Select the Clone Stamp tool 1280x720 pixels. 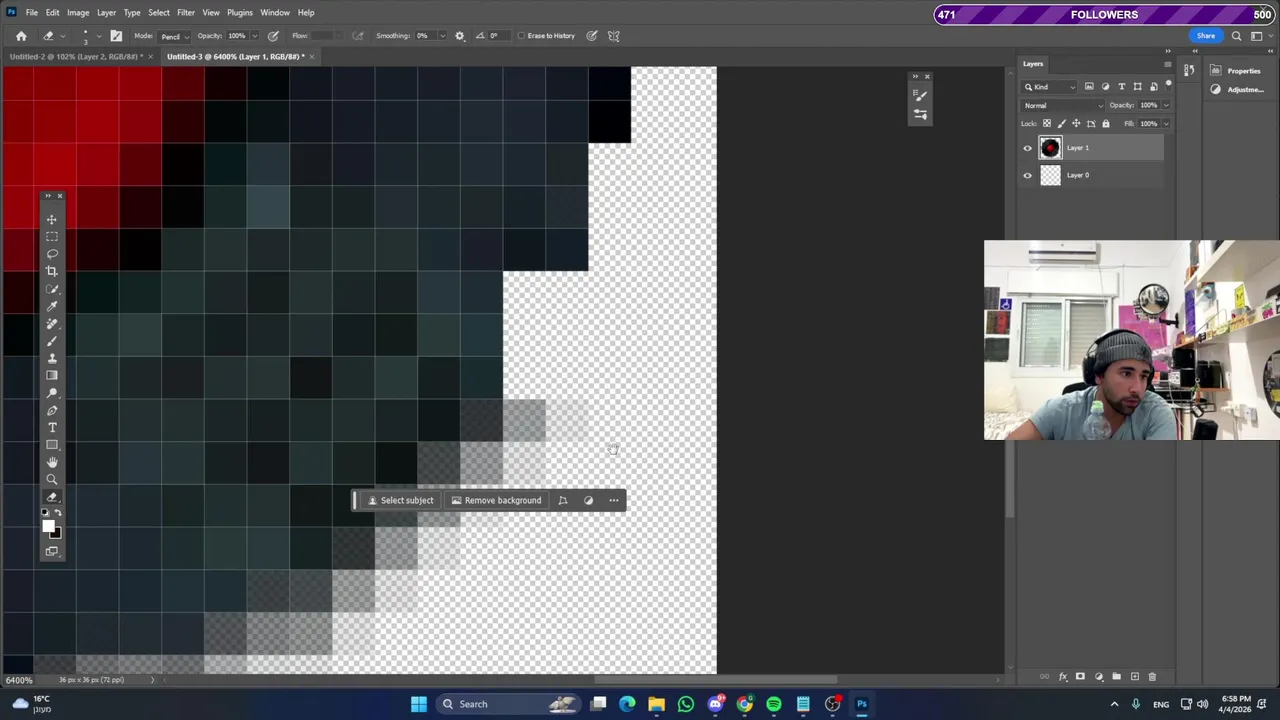52,358
